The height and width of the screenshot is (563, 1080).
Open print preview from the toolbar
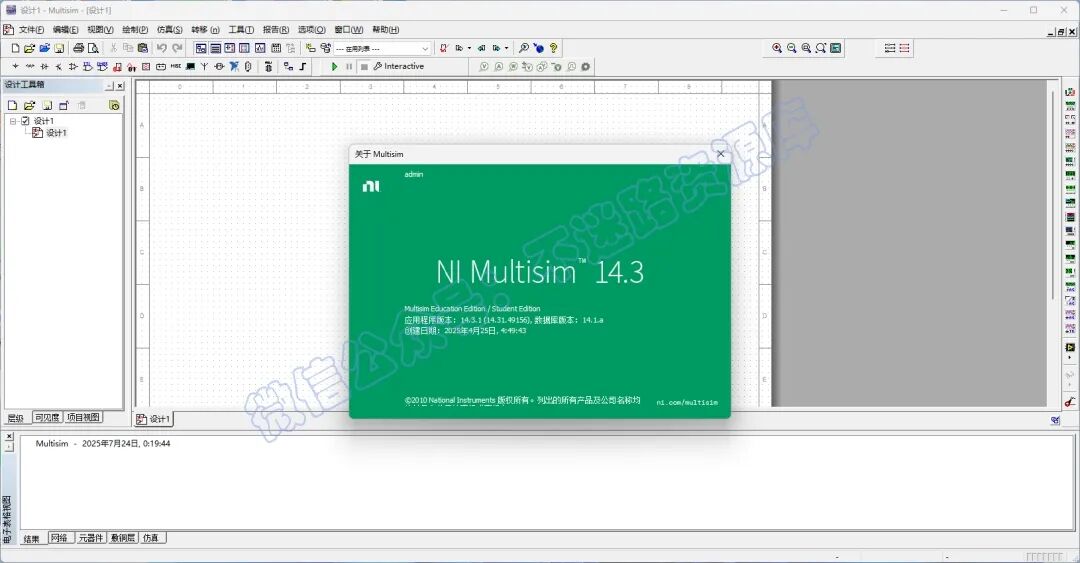click(93, 48)
